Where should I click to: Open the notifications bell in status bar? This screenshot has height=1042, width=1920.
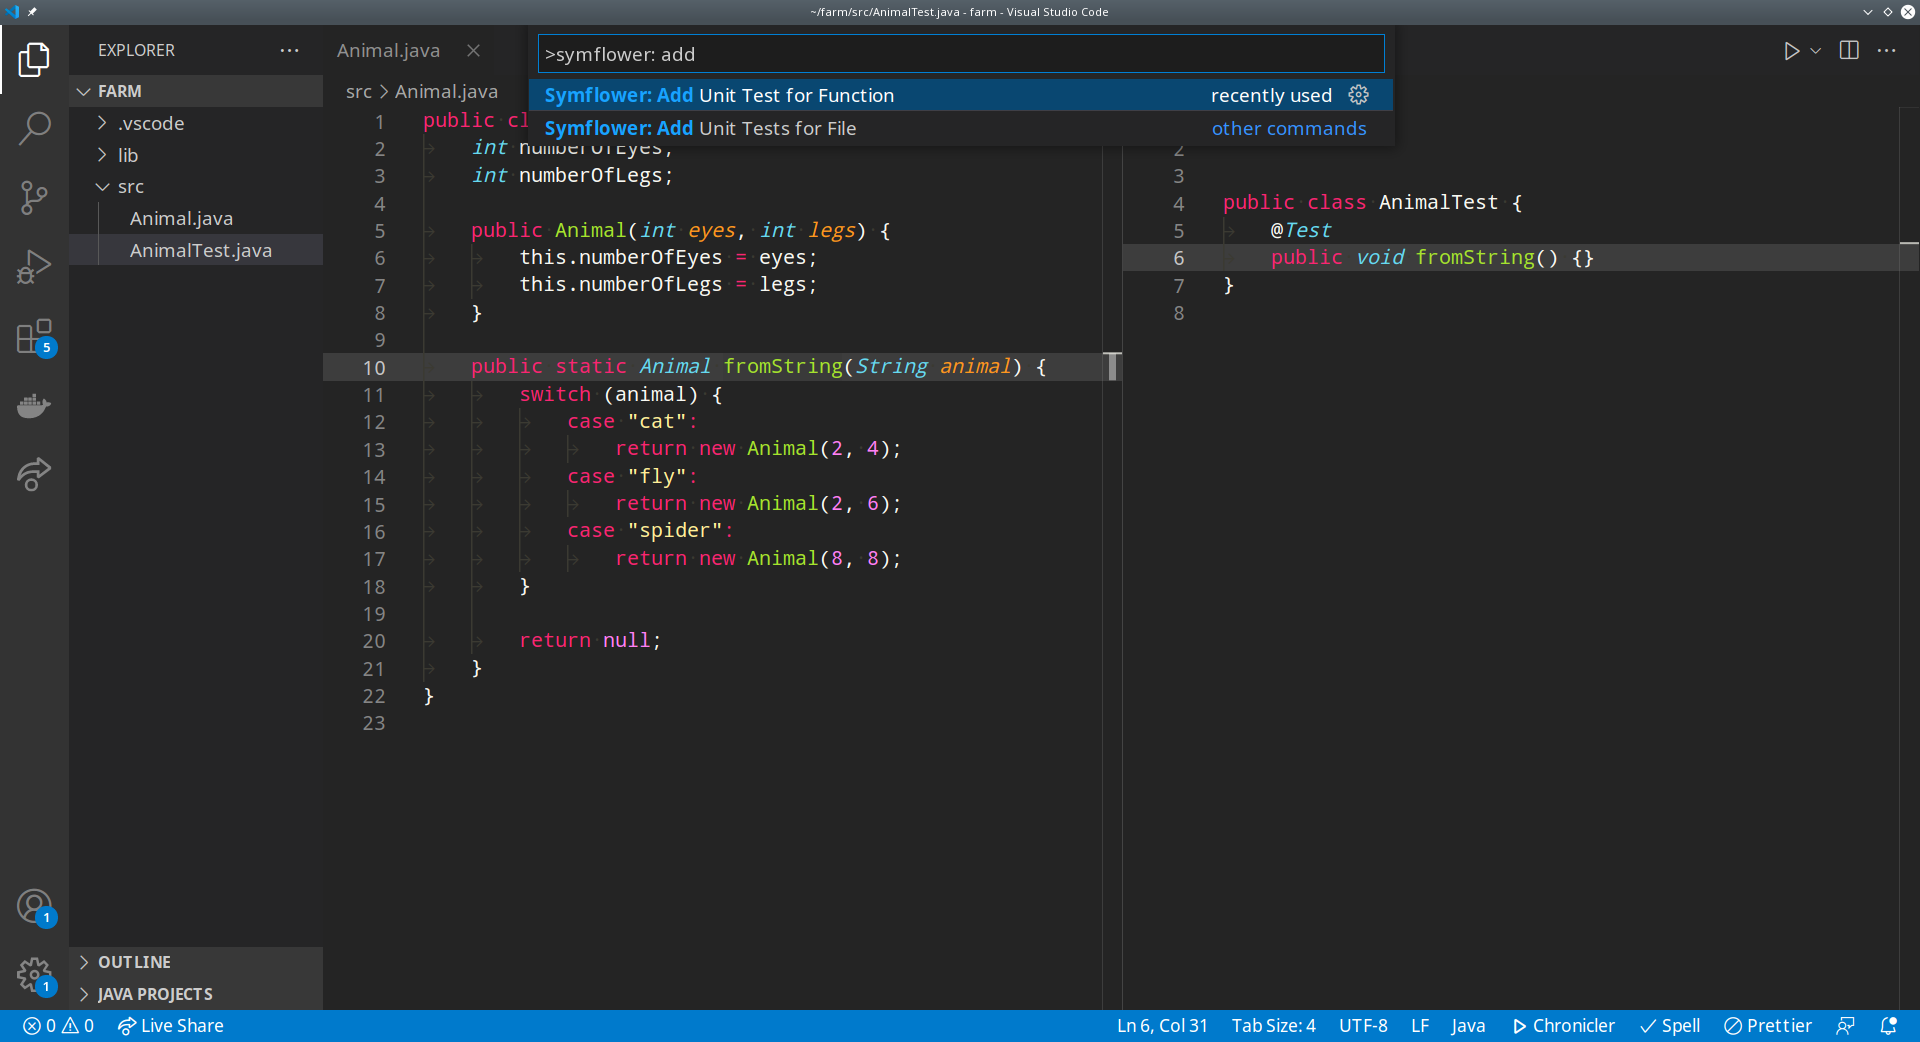click(1888, 1026)
